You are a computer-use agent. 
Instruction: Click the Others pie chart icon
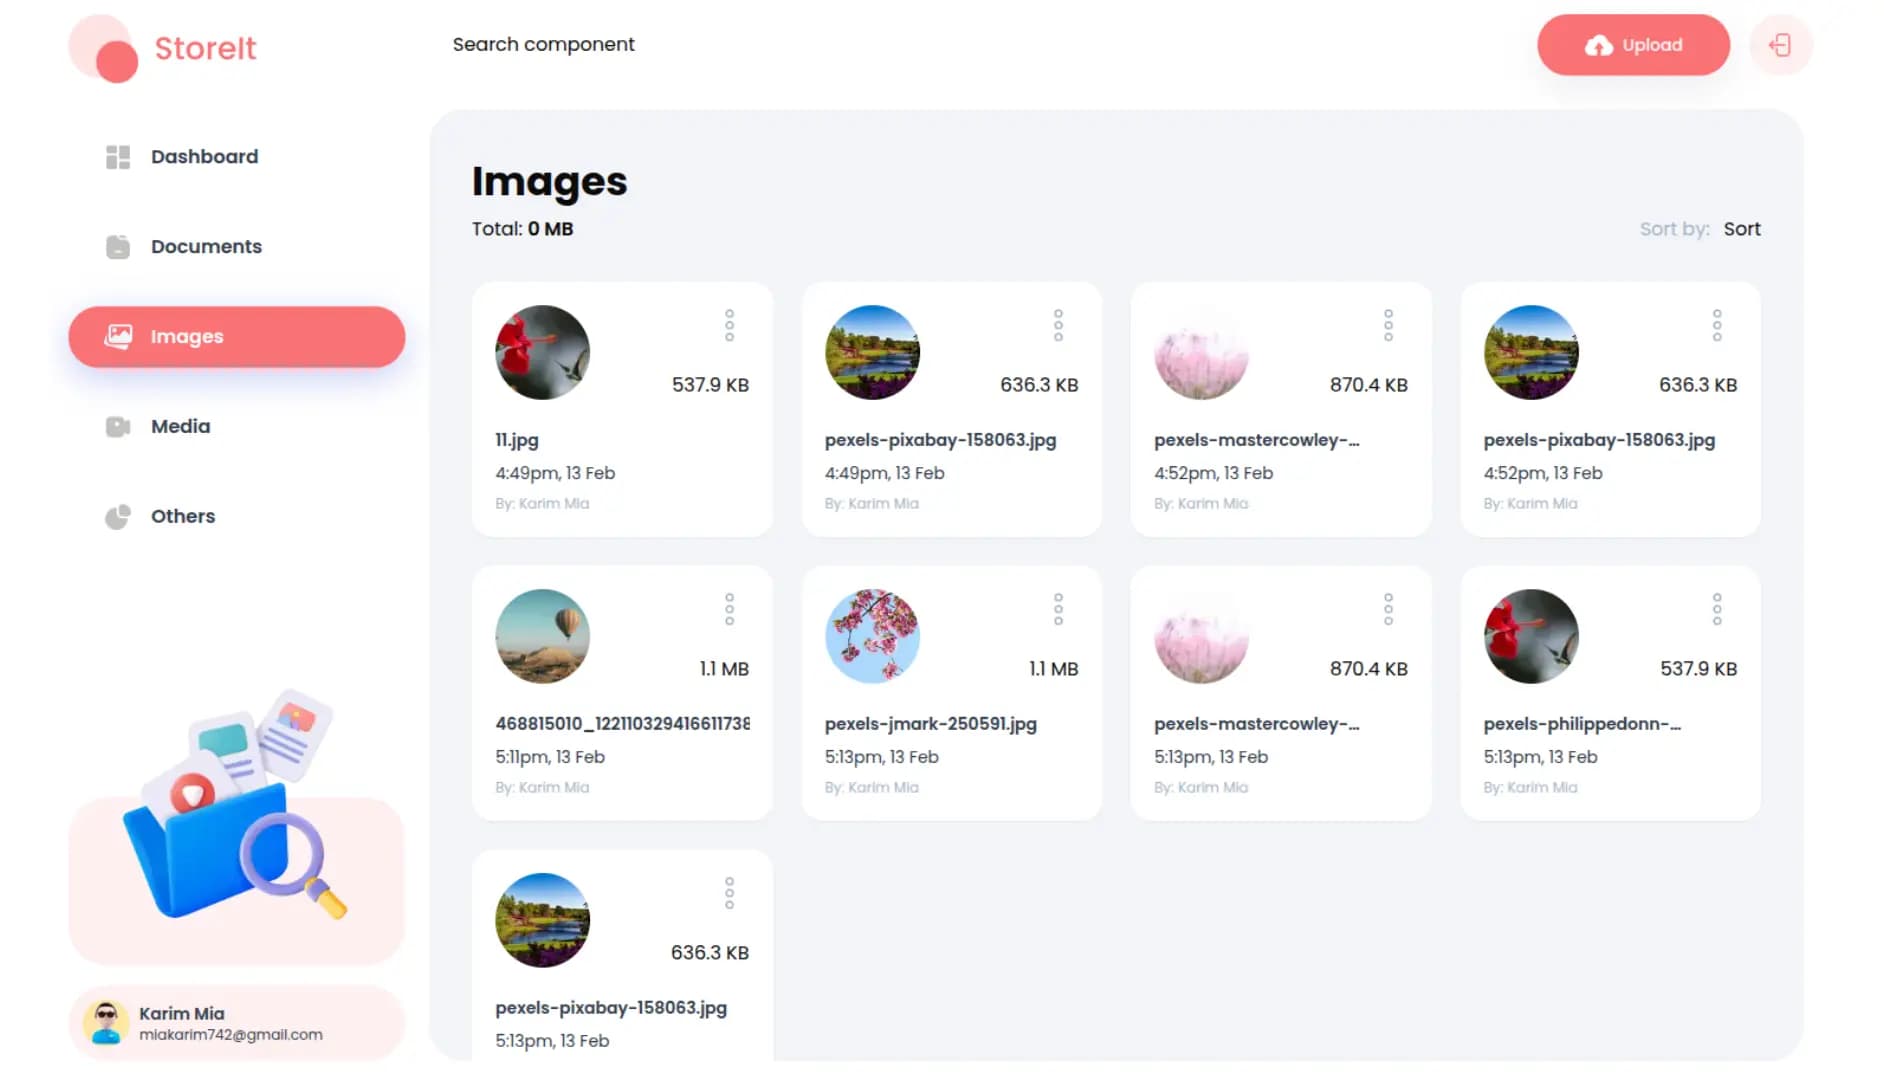click(x=118, y=517)
